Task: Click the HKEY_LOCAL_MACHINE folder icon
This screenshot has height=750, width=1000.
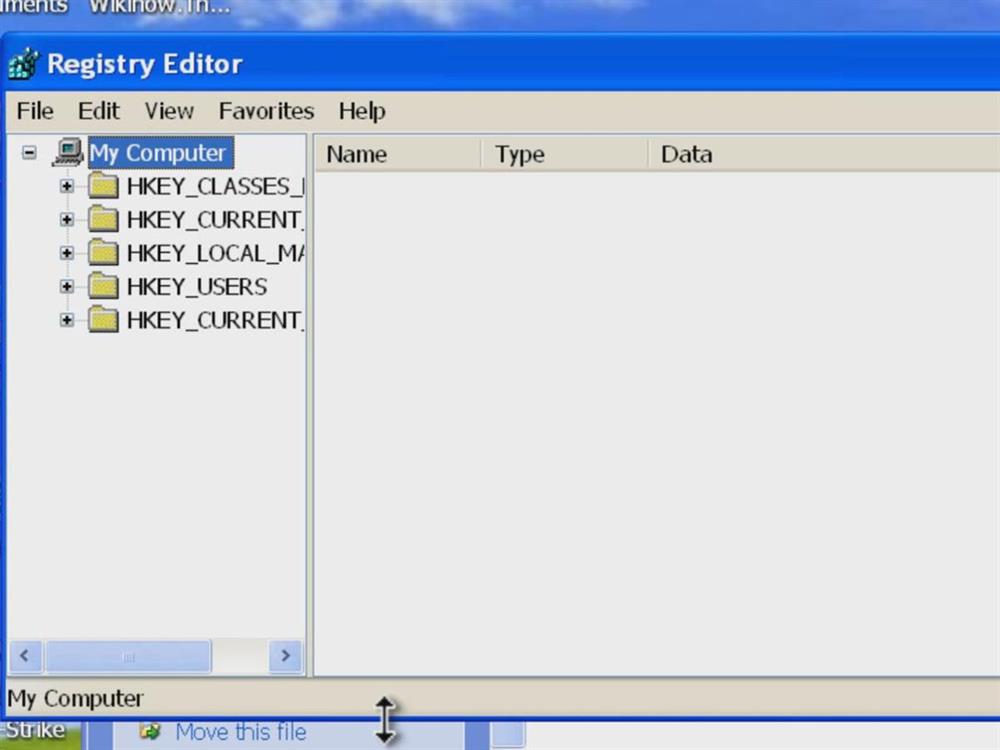Action: (103, 253)
